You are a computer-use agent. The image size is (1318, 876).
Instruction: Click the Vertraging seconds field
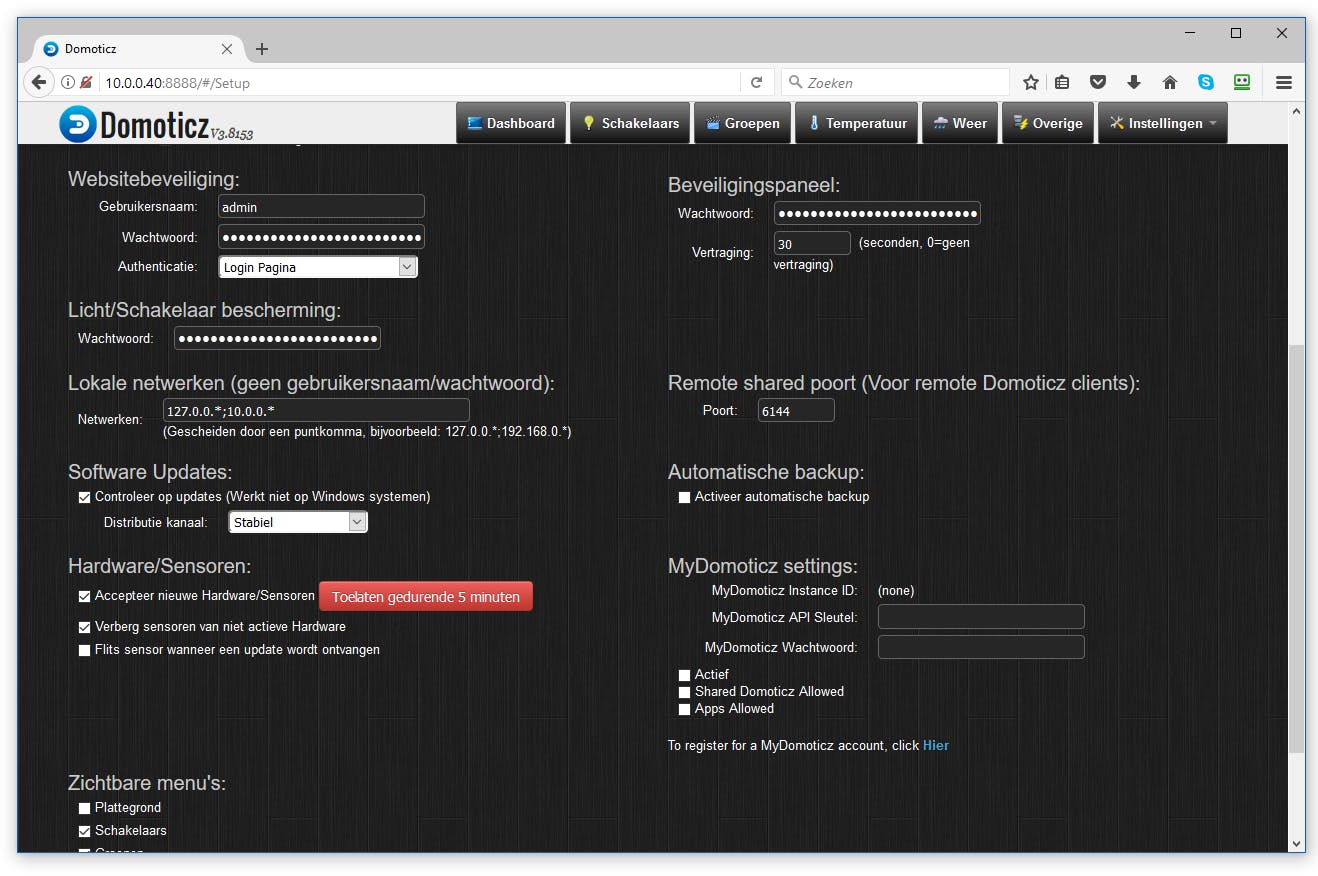(x=812, y=243)
